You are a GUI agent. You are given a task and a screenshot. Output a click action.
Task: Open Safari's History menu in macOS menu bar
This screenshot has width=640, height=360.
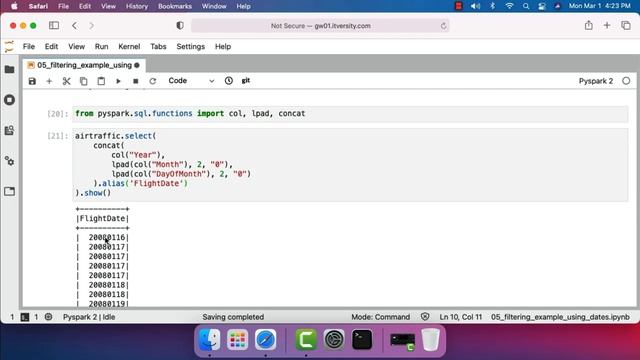coord(137,6)
